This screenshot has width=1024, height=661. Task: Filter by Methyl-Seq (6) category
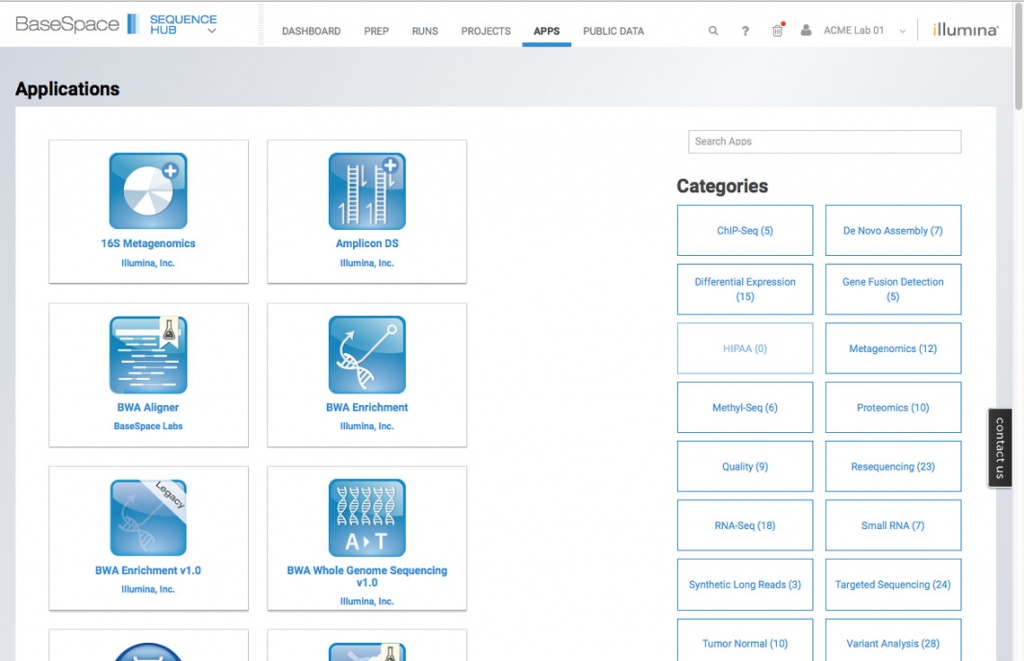(x=745, y=408)
